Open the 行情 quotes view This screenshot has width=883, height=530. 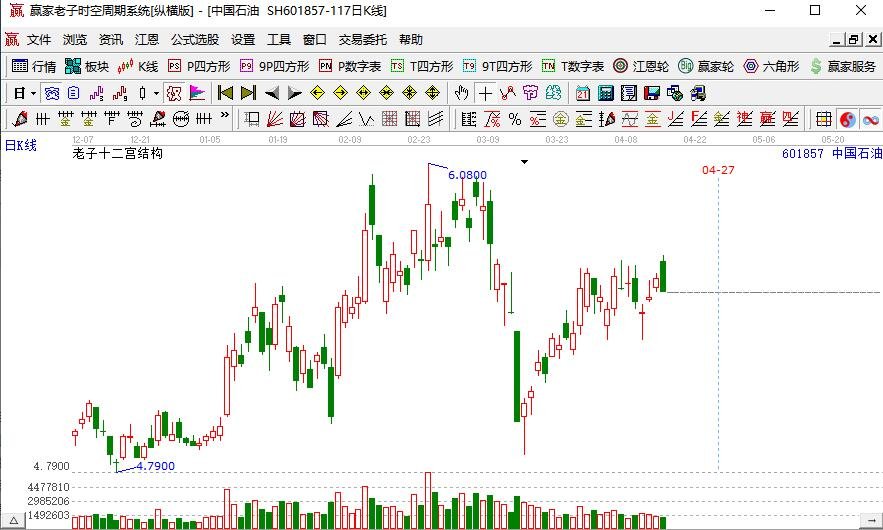[x=33, y=66]
